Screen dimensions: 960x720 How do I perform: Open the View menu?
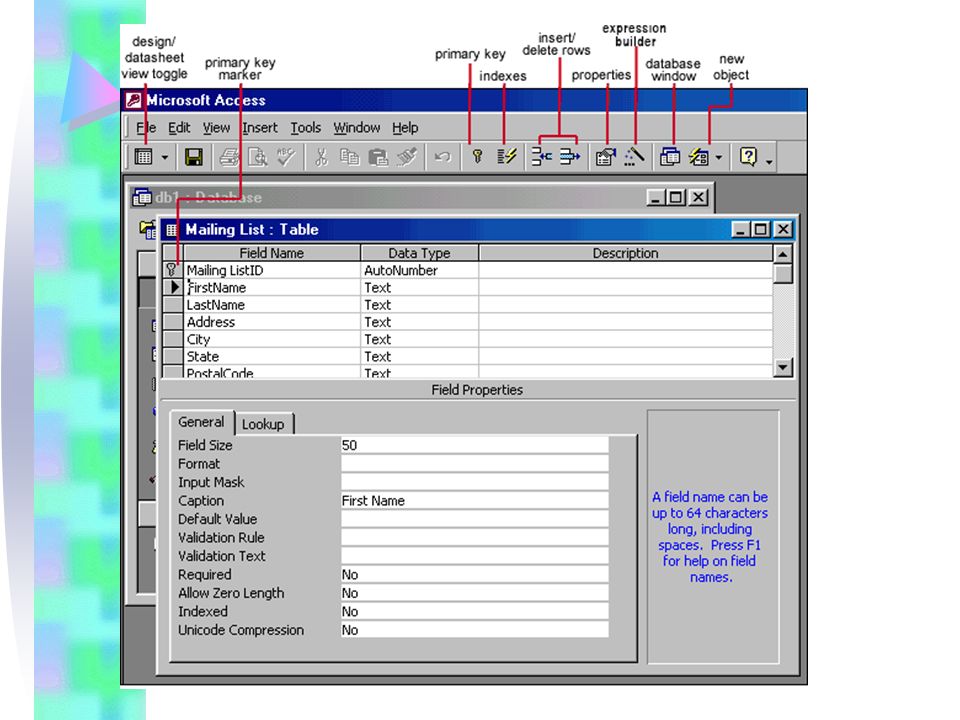(216, 128)
